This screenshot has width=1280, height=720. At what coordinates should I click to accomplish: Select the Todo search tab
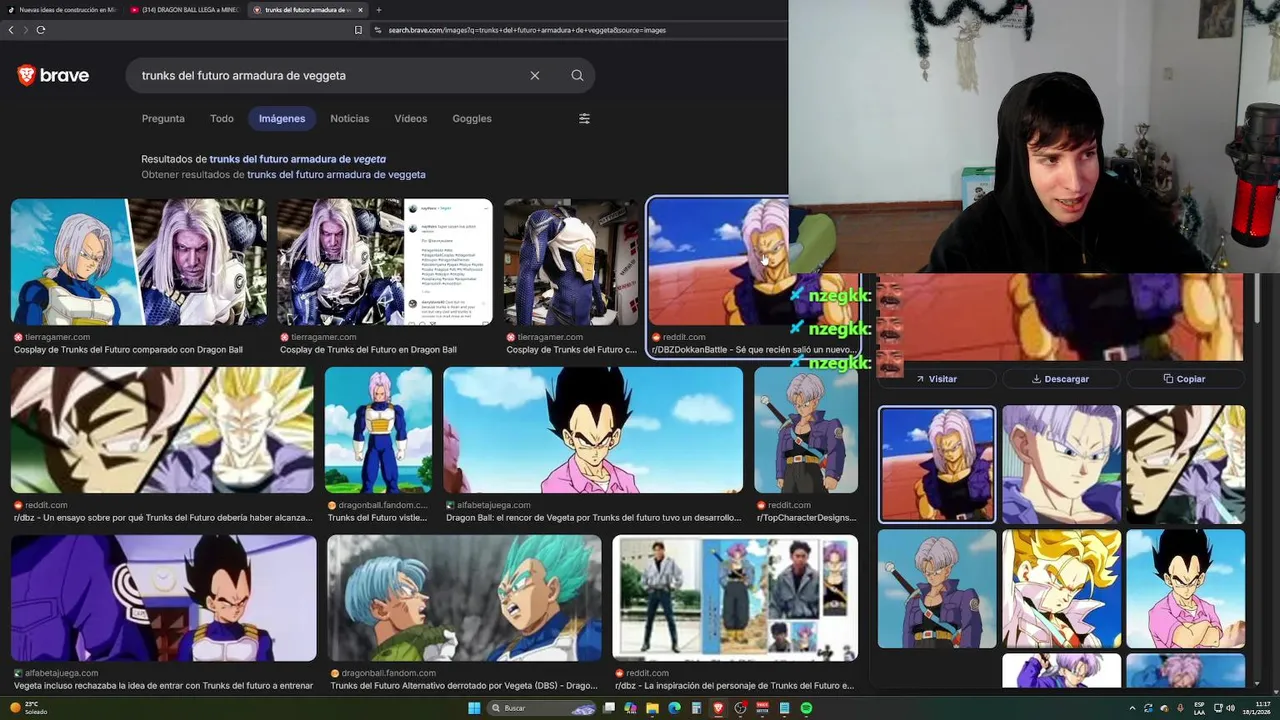pyautogui.click(x=222, y=118)
